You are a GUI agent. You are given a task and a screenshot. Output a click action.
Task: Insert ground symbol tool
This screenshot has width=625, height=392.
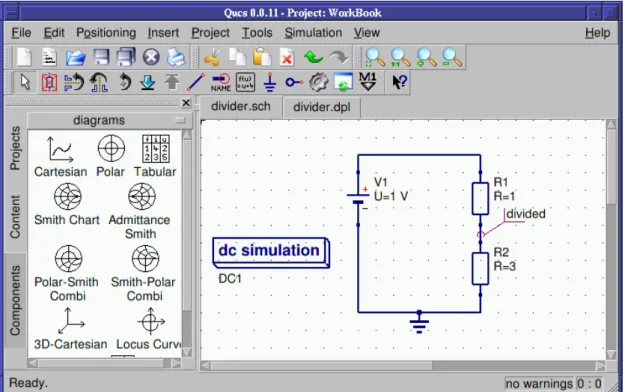270,82
